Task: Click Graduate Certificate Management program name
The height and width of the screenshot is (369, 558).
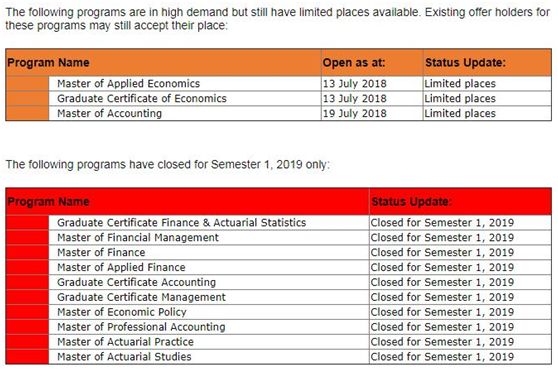Action: coord(141,297)
